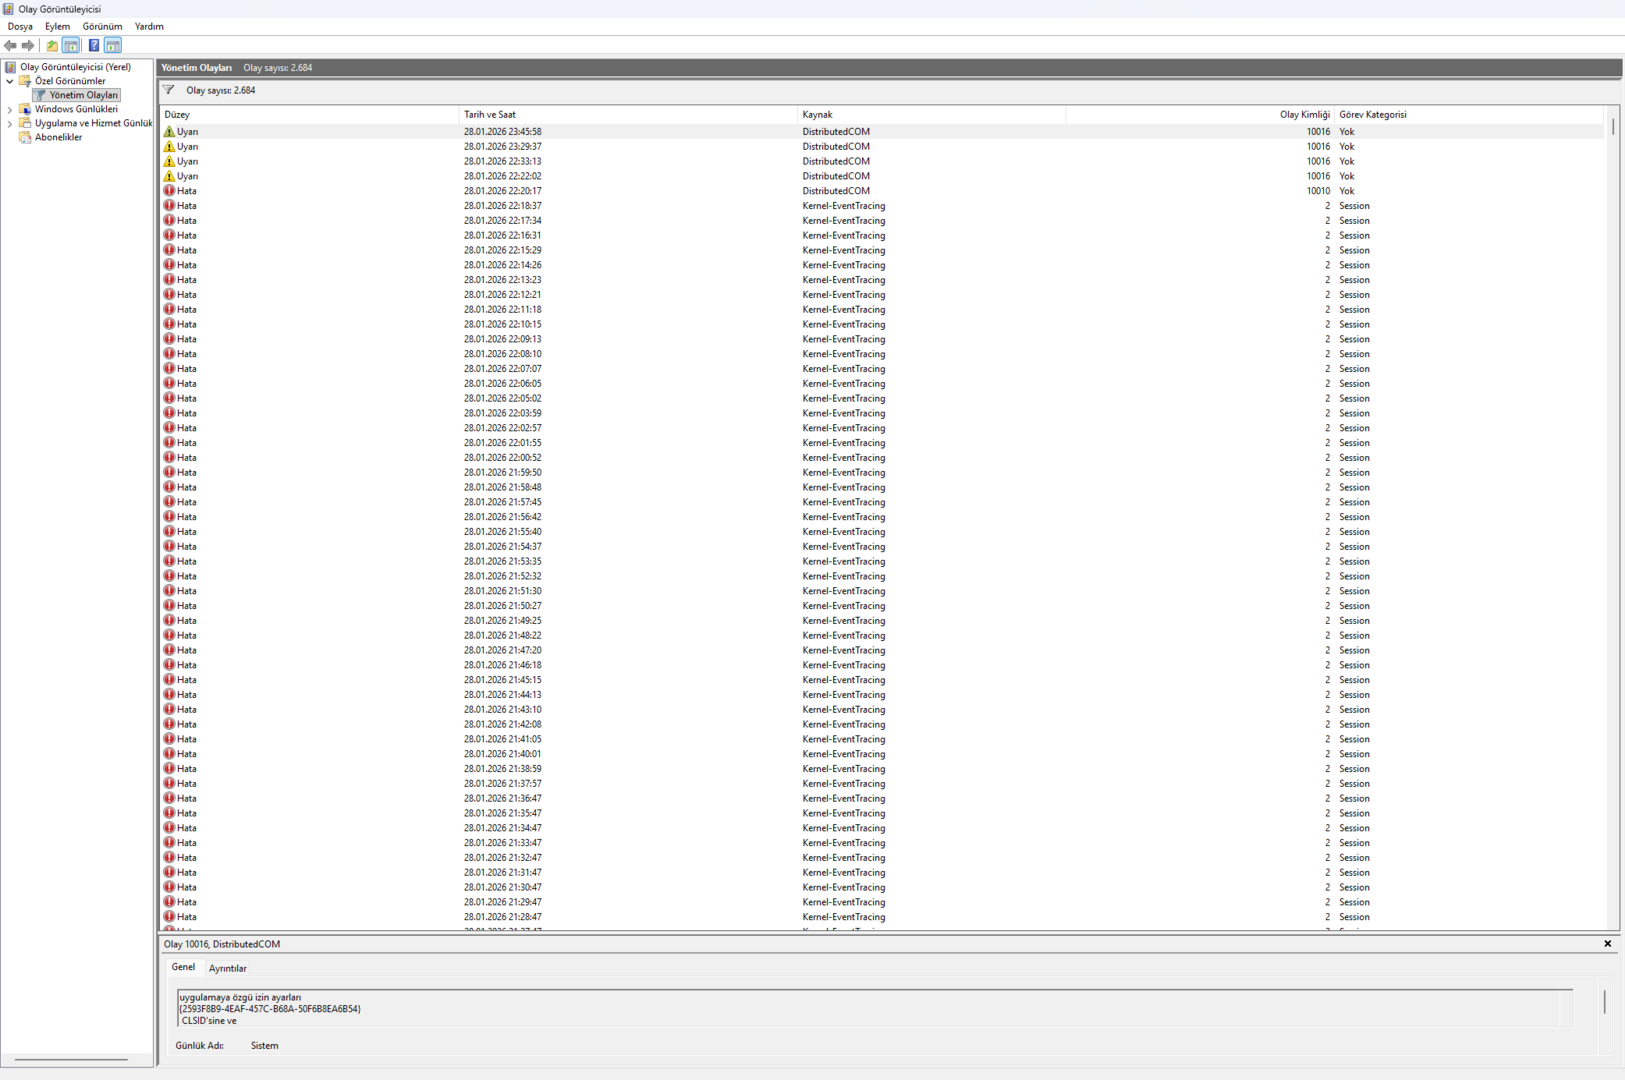Select the Abonelikler tree item
The width and height of the screenshot is (1625, 1080).
[x=58, y=137]
